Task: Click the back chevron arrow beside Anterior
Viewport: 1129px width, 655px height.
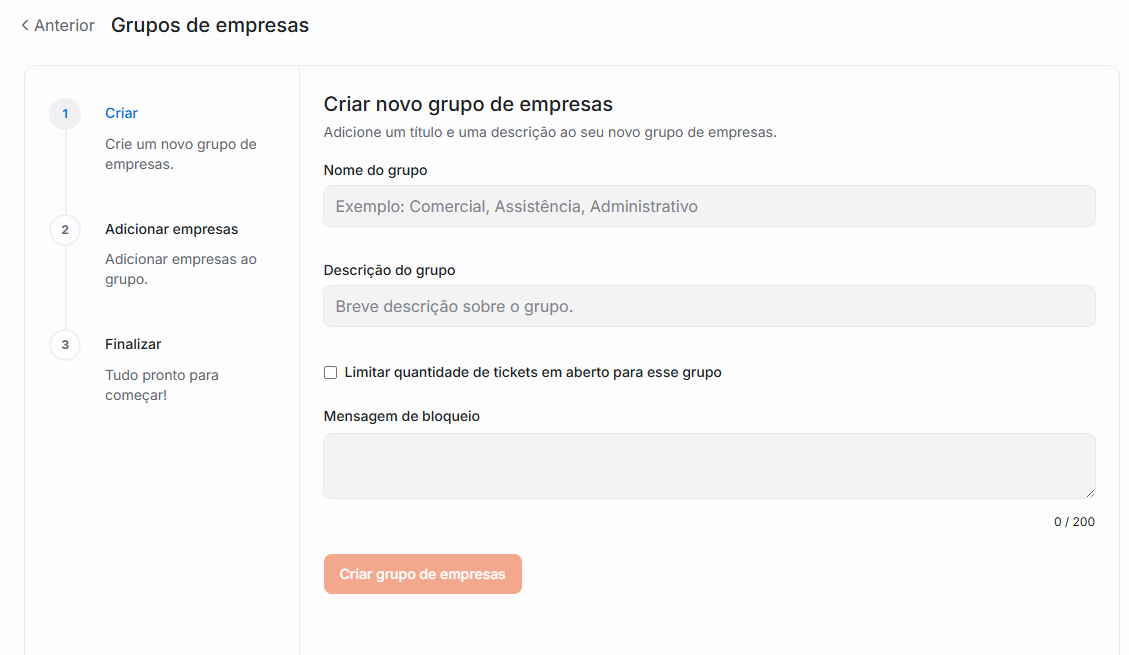Action: coord(25,26)
